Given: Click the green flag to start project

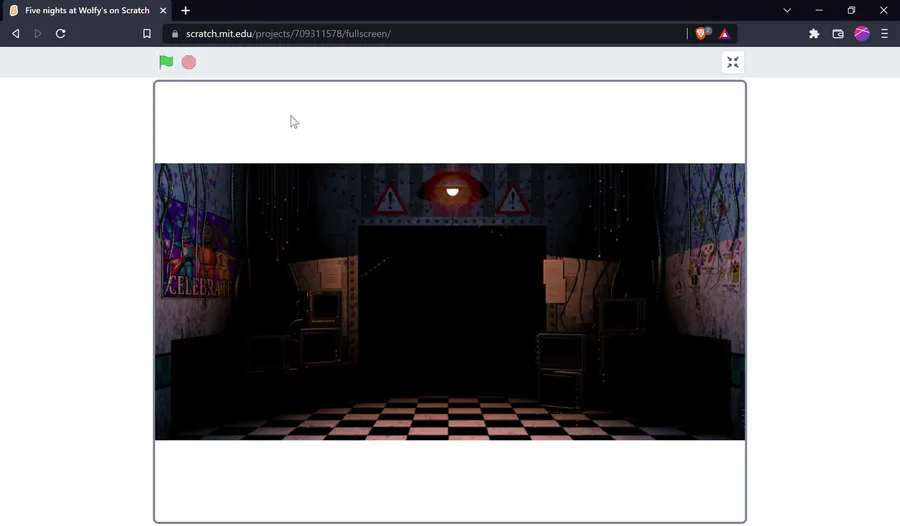Looking at the screenshot, I should (166, 62).
